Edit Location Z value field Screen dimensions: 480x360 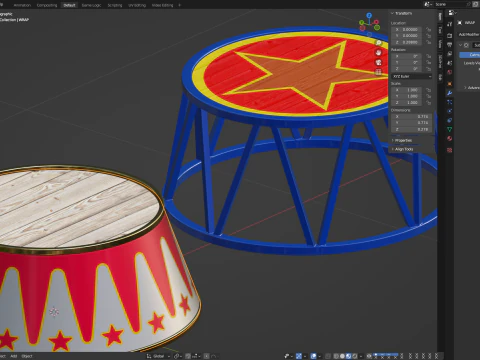[x=407, y=42]
